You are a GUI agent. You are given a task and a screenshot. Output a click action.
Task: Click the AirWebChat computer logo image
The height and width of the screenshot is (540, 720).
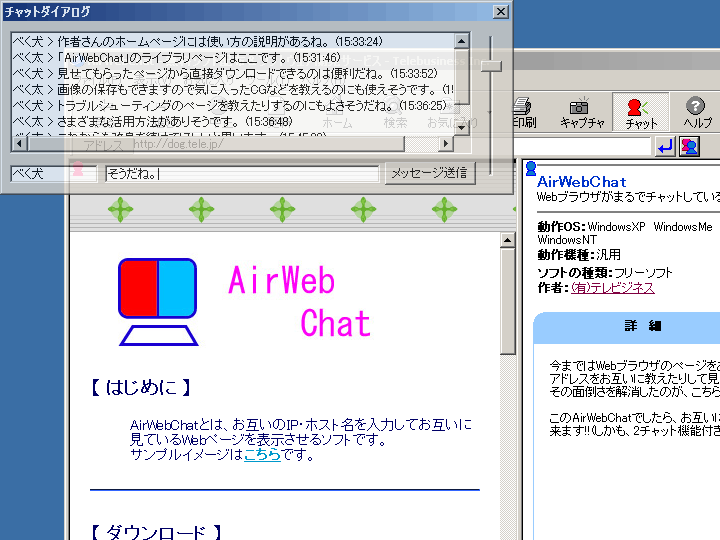click(x=158, y=302)
